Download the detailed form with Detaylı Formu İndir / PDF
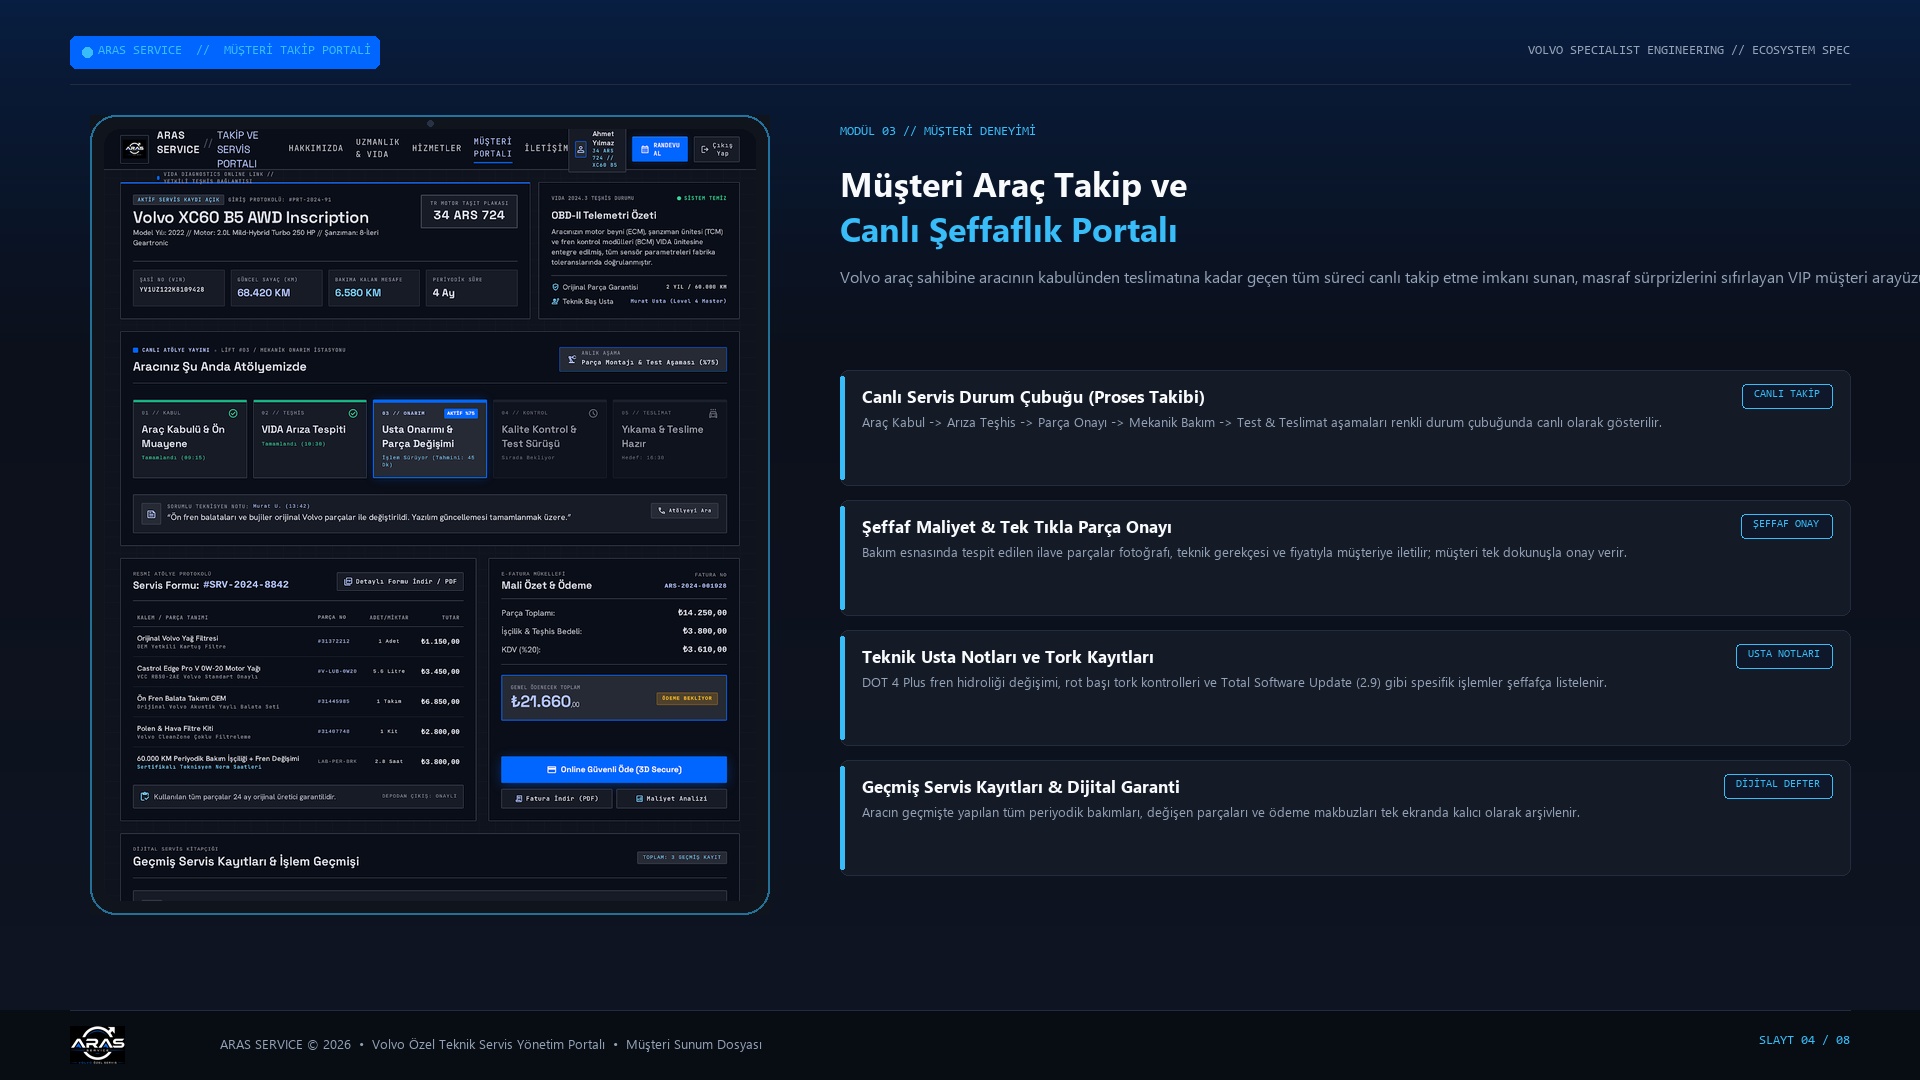 (x=400, y=581)
